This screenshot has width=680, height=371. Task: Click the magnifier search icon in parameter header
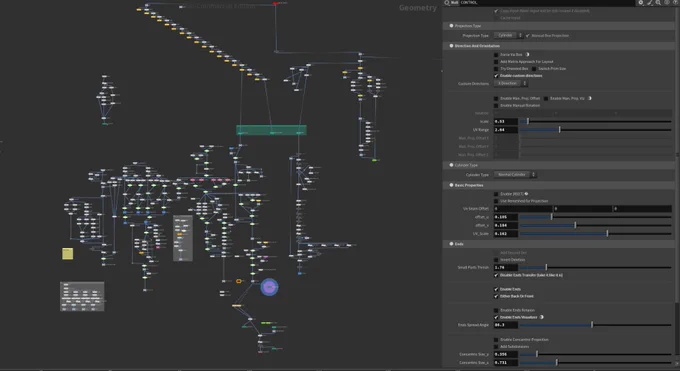tap(658, 3)
